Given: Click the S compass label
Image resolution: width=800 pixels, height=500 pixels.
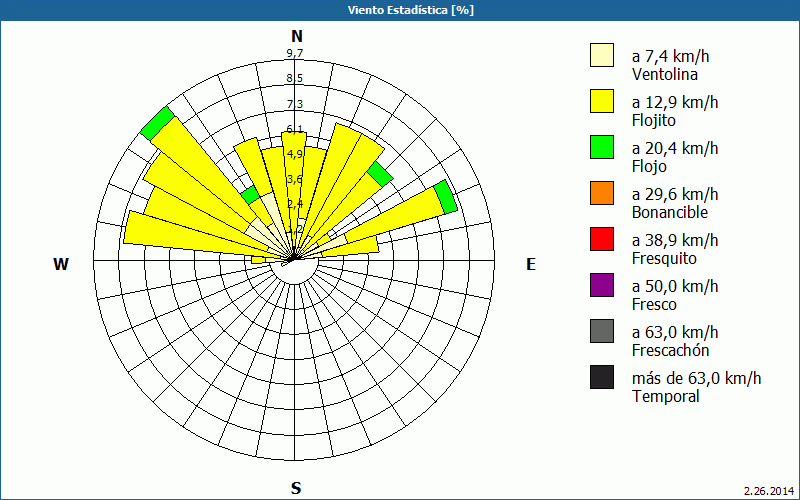Looking at the screenshot, I should [x=296, y=488].
